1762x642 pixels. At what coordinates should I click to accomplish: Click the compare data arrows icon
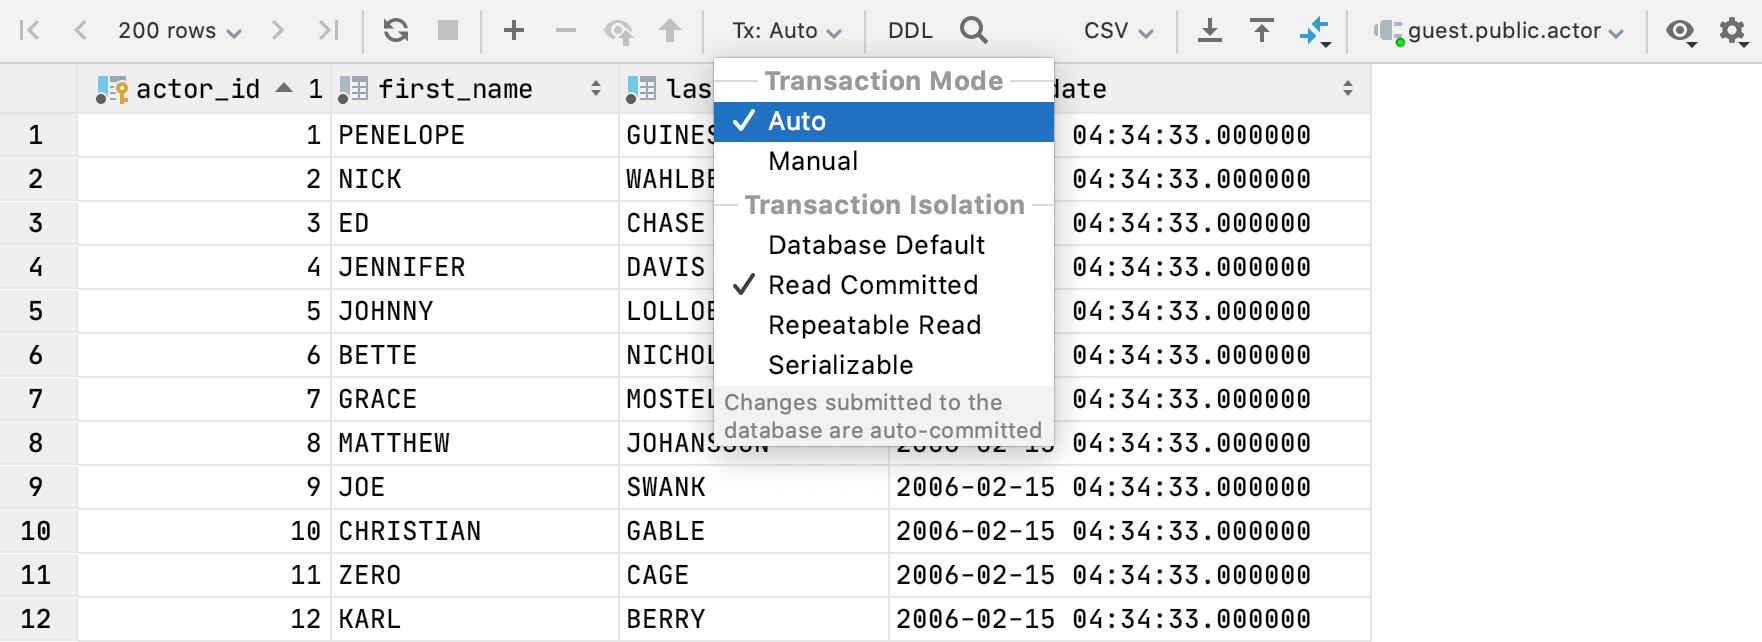(1315, 31)
